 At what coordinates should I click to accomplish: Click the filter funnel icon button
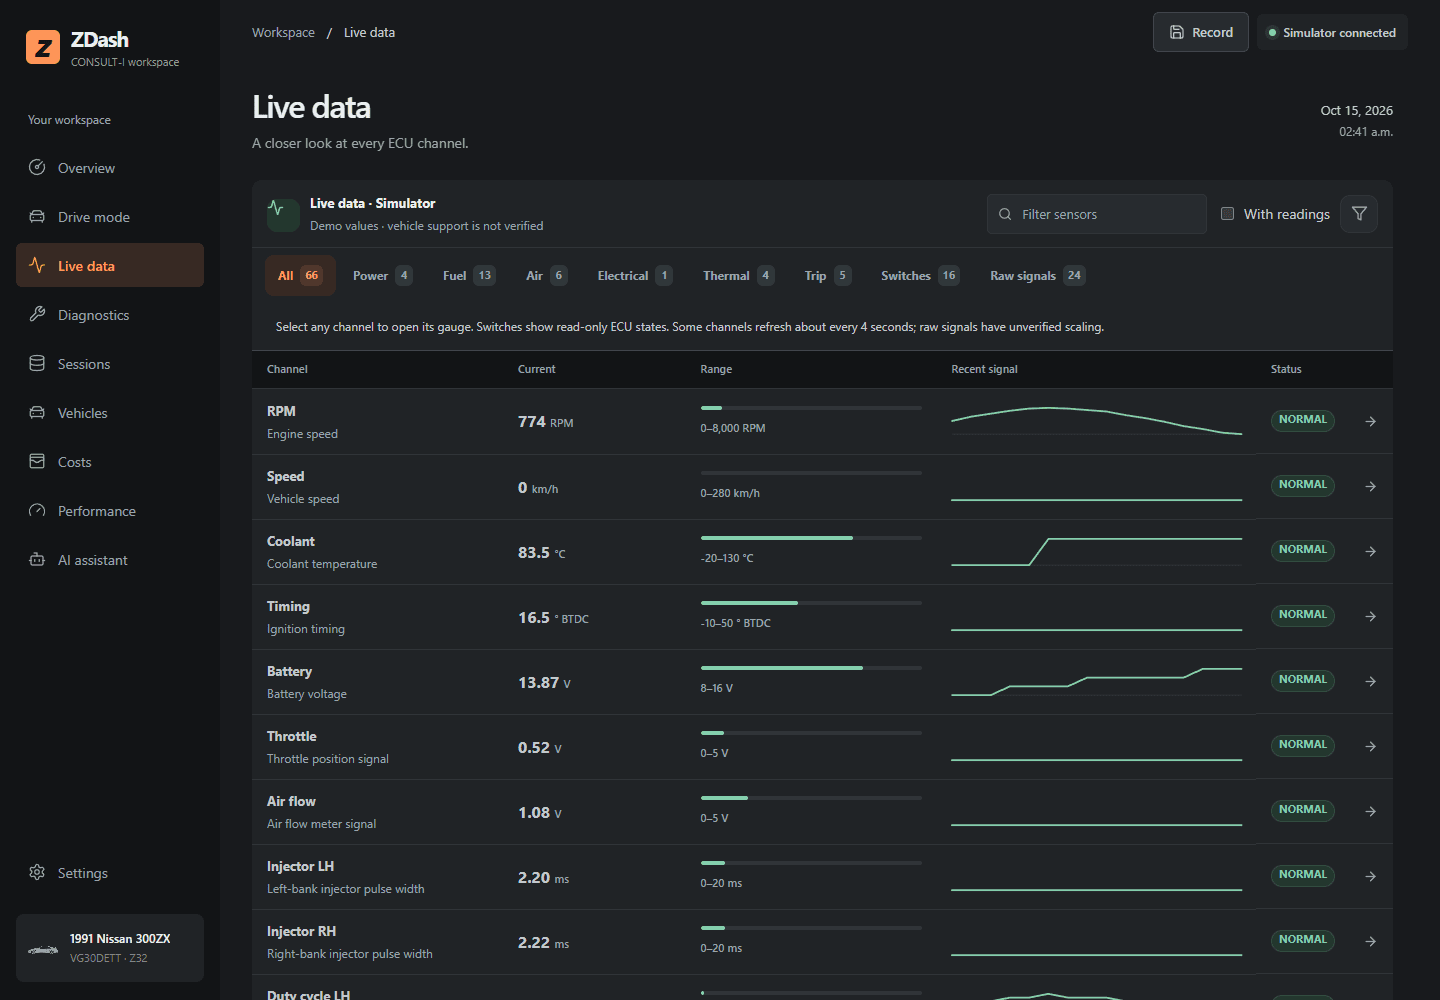(1359, 214)
